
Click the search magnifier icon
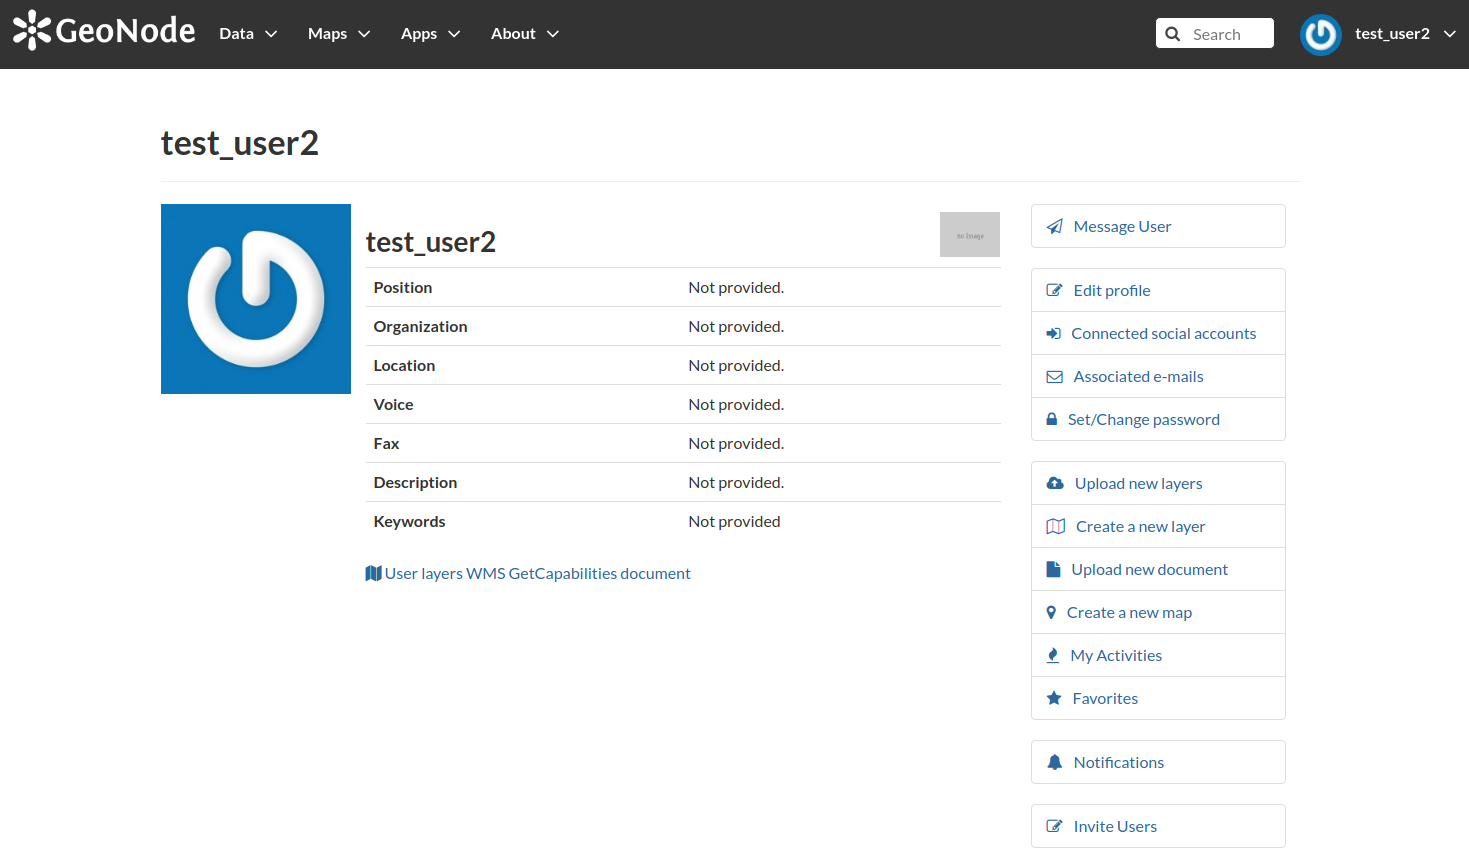(x=1173, y=34)
